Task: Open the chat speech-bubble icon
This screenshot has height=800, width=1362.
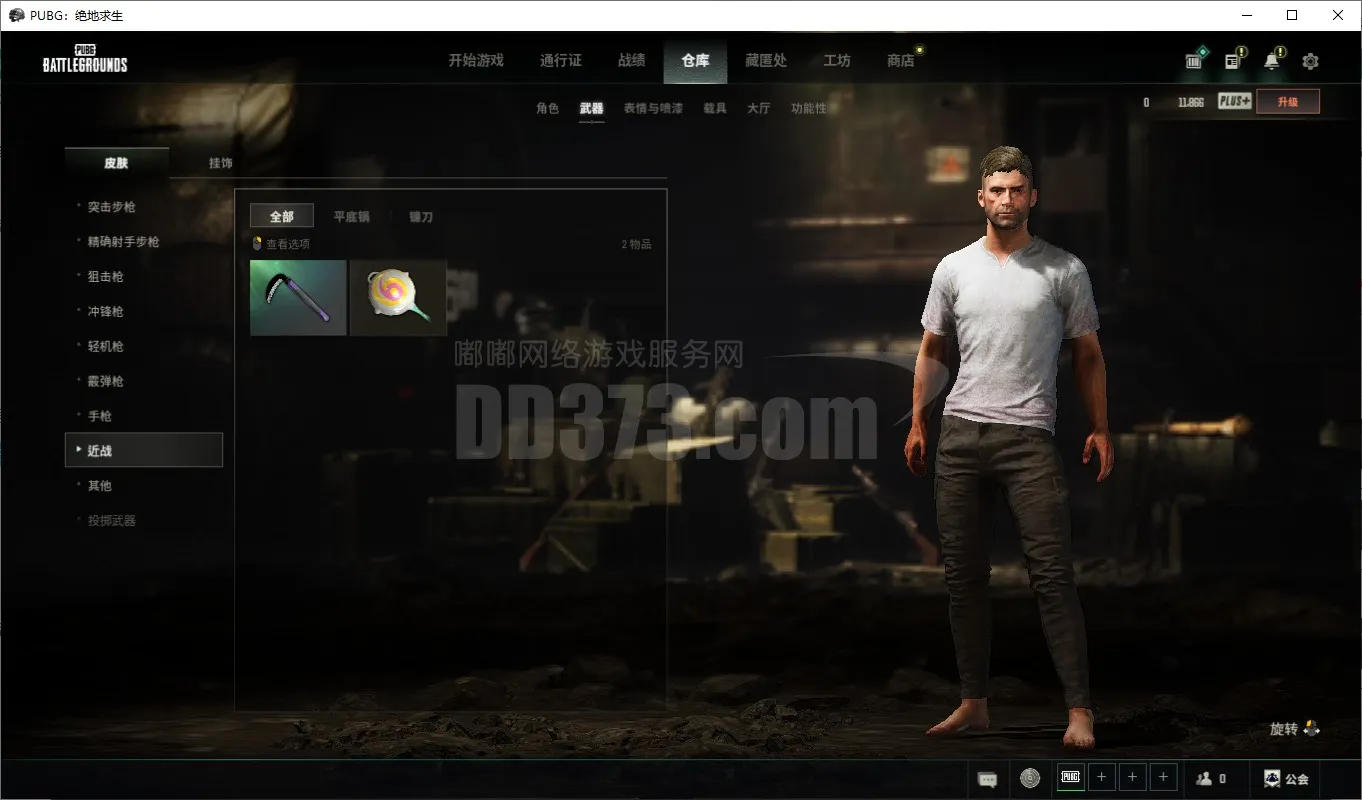Action: click(987, 779)
